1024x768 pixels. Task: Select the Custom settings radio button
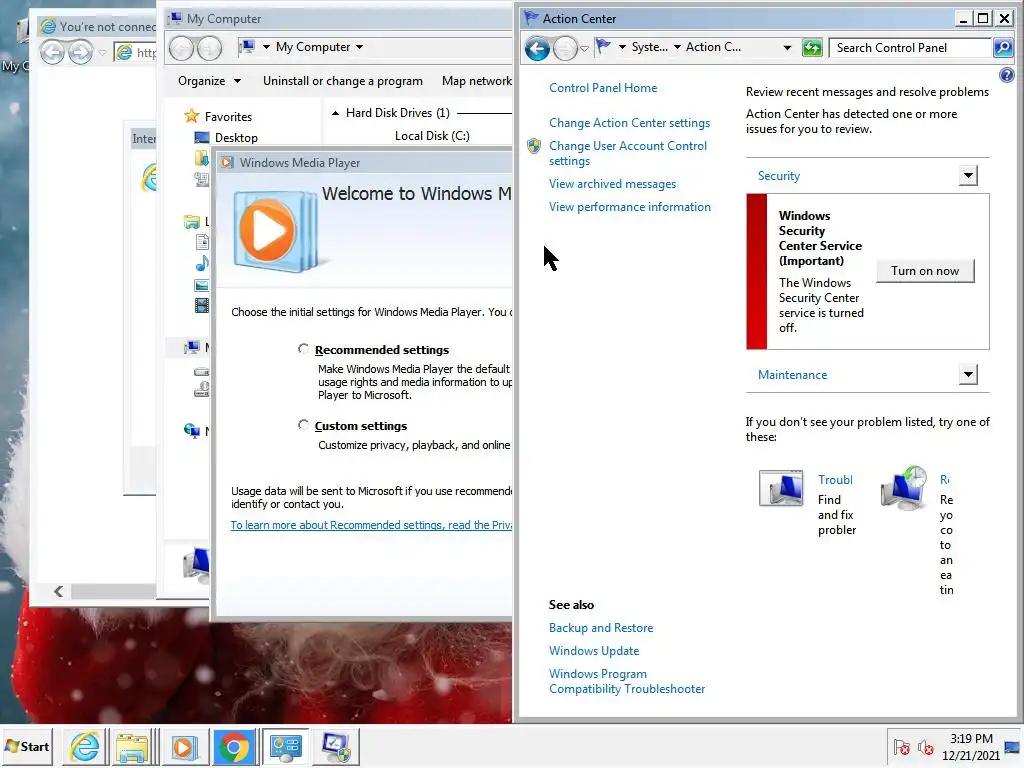click(x=303, y=425)
